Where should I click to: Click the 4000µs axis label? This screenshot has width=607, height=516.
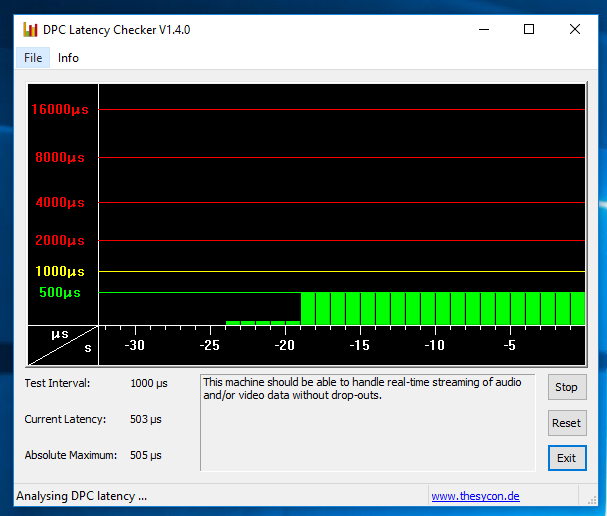coord(60,202)
